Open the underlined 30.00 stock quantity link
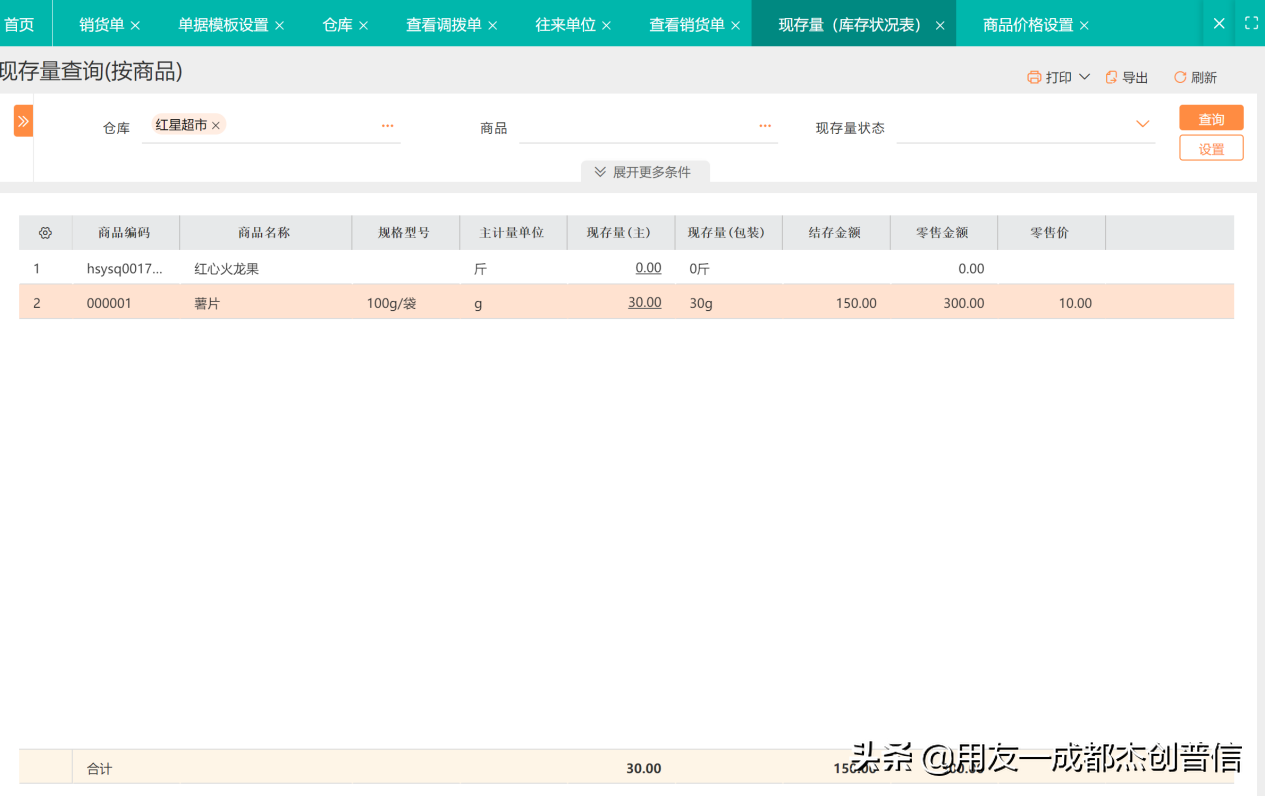This screenshot has height=796, width=1265. (644, 302)
